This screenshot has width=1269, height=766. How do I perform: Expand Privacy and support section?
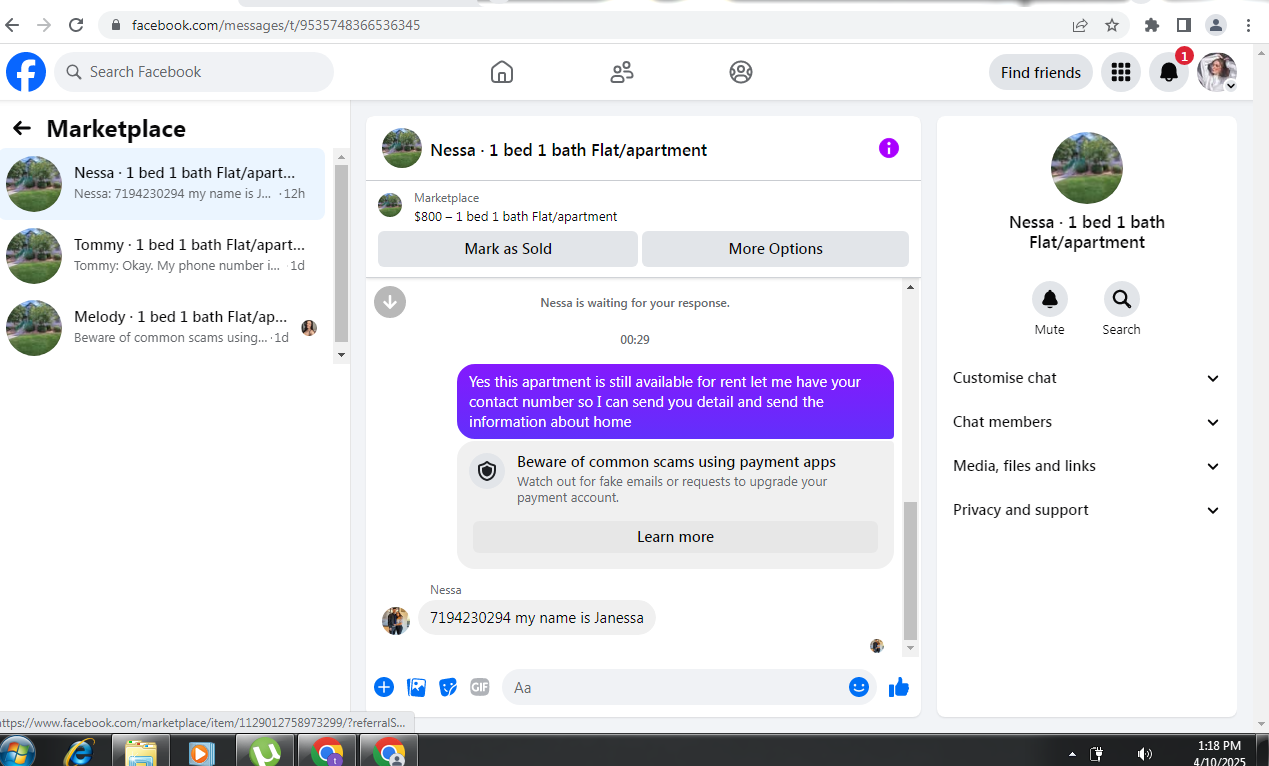1087,510
